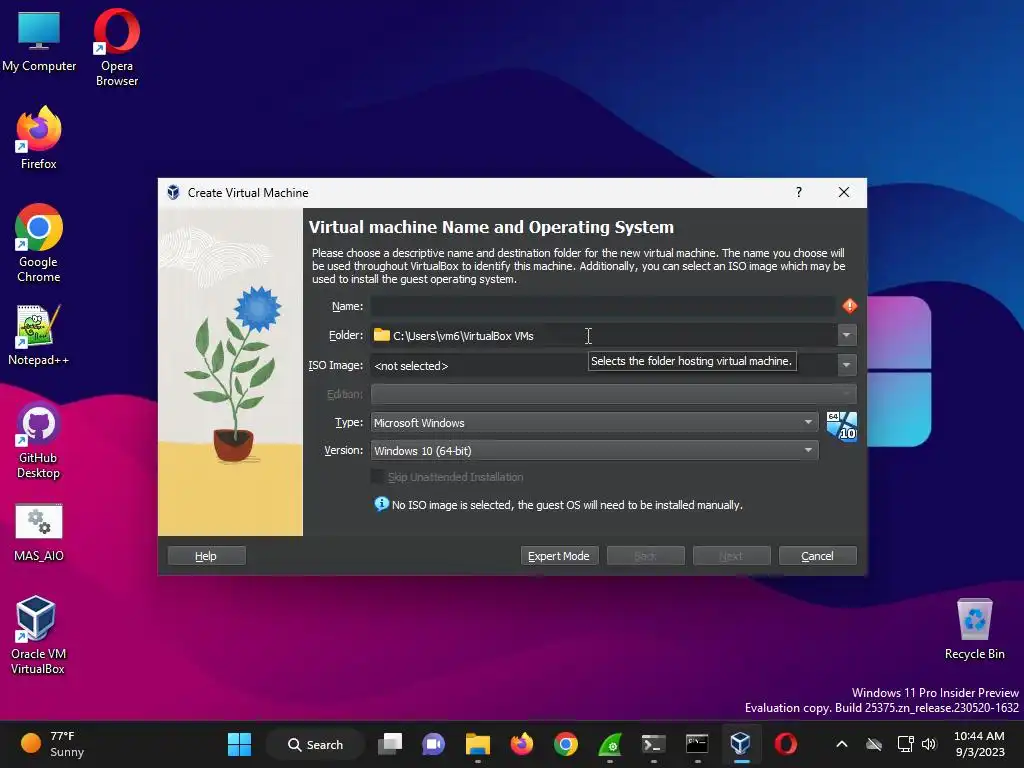Select the Google Chrome desktop shortcut

click(x=39, y=243)
